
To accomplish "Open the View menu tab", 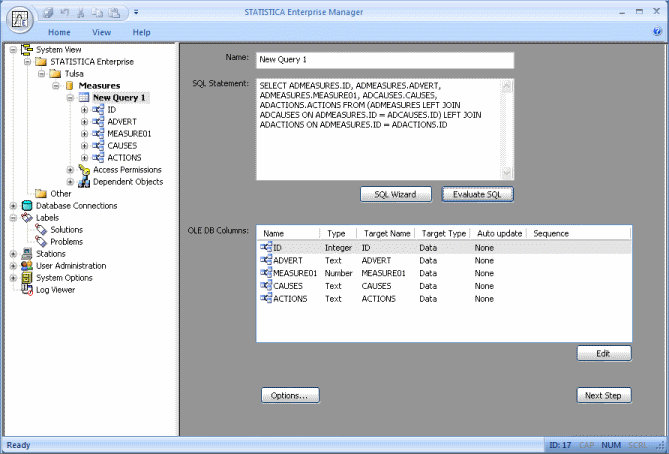I will pyautogui.click(x=103, y=32).
